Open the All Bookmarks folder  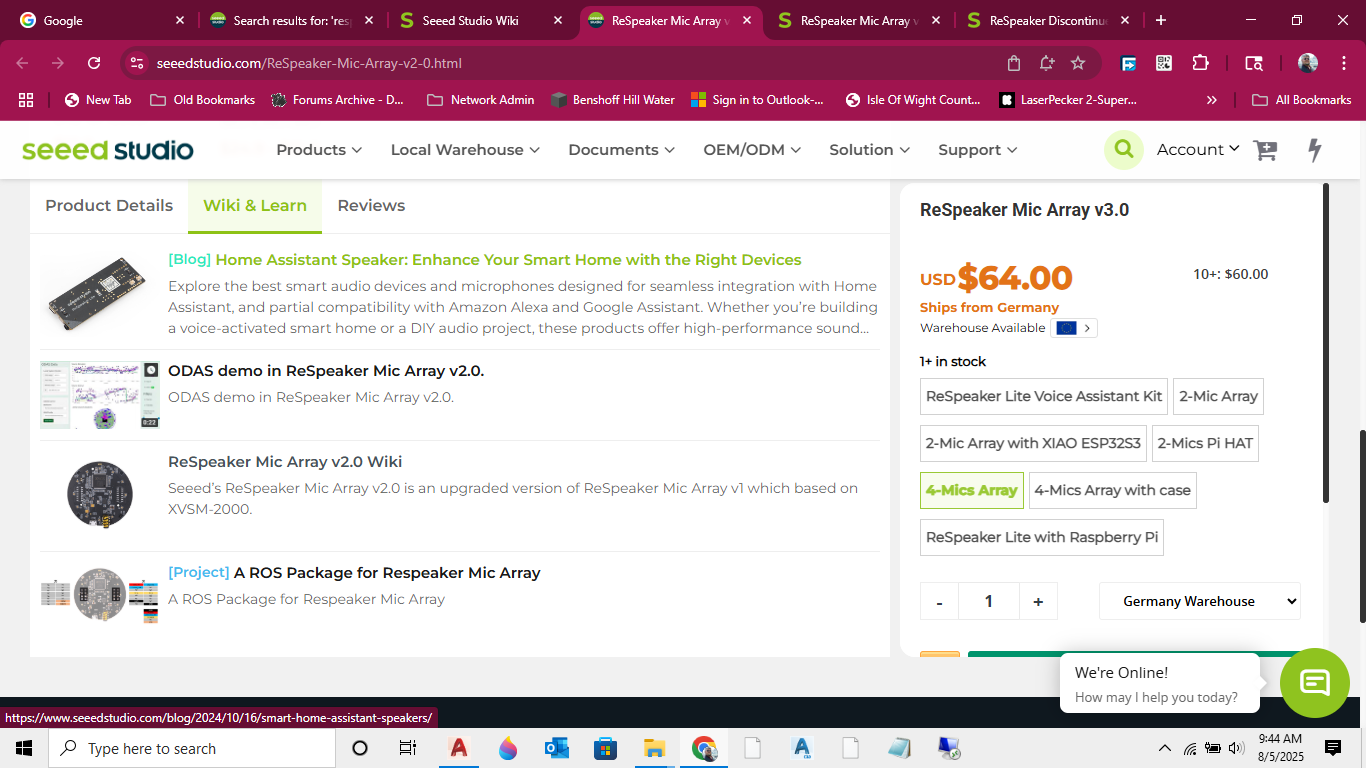tap(1302, 100)
